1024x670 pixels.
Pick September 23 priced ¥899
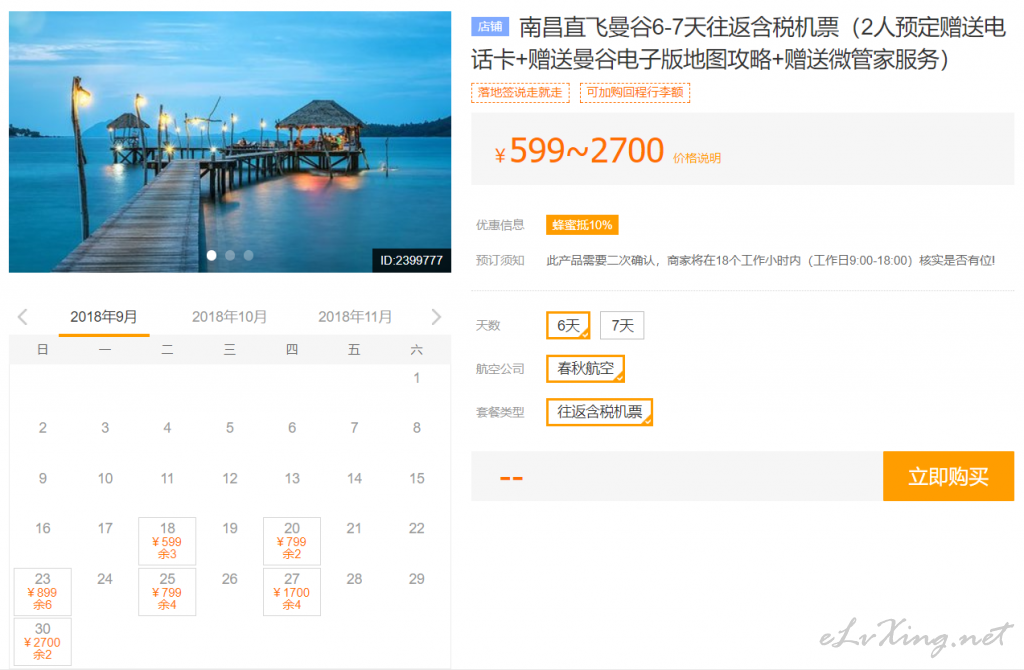[42, 592]
